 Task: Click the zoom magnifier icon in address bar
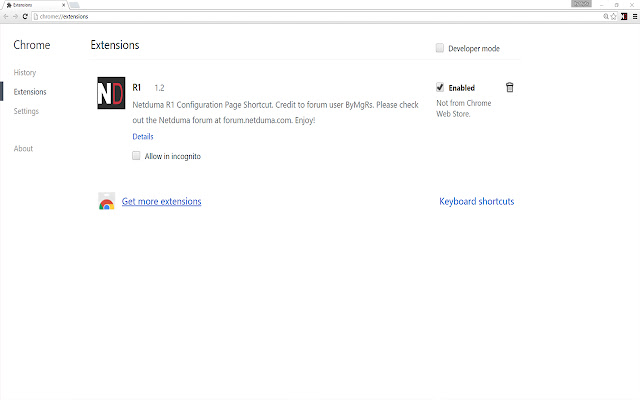click(x=606, y=16)
